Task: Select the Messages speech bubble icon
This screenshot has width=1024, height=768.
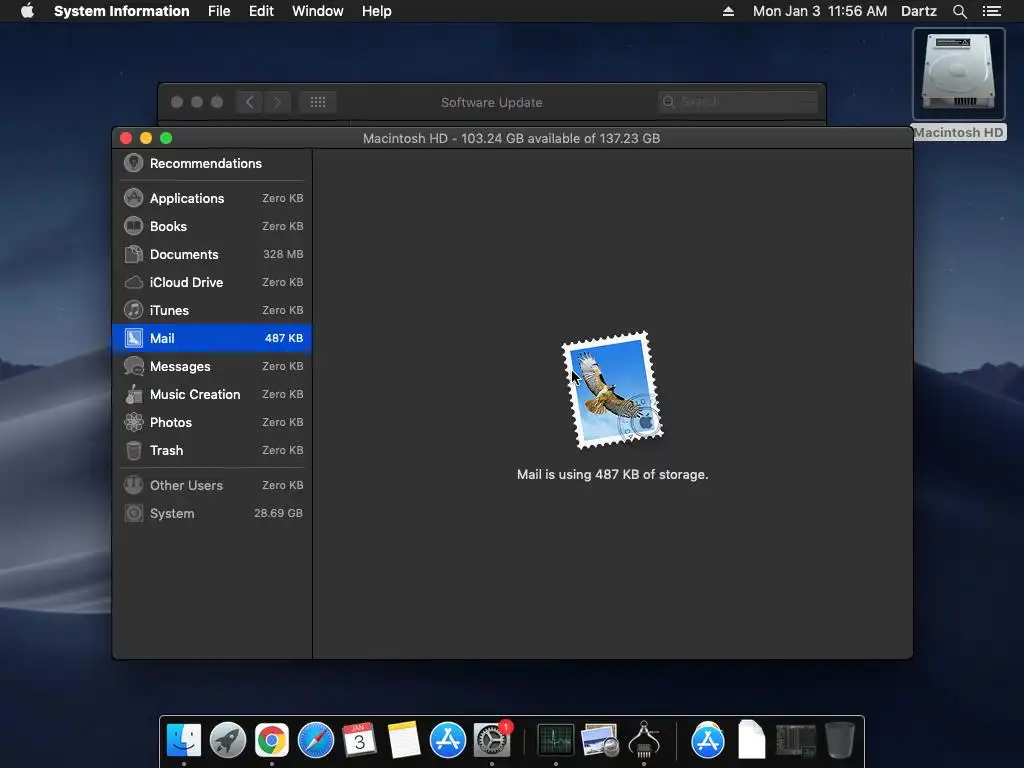Action: pos(133,366)
